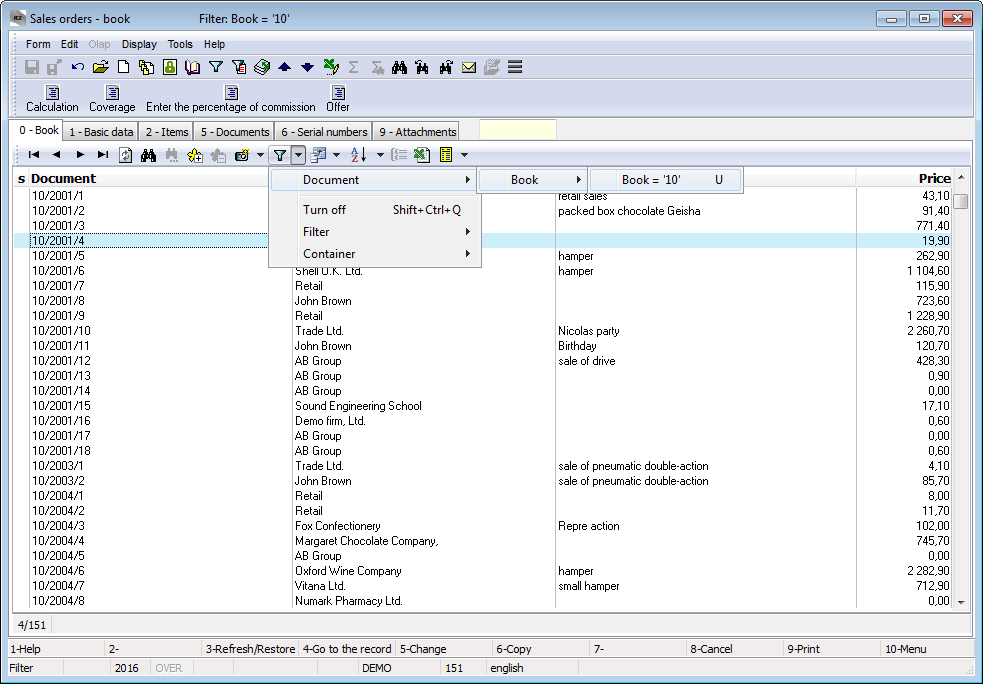Switch to the 2 - Items tab
The width and height of the screenshot is (983, 684).
point(166,132)
